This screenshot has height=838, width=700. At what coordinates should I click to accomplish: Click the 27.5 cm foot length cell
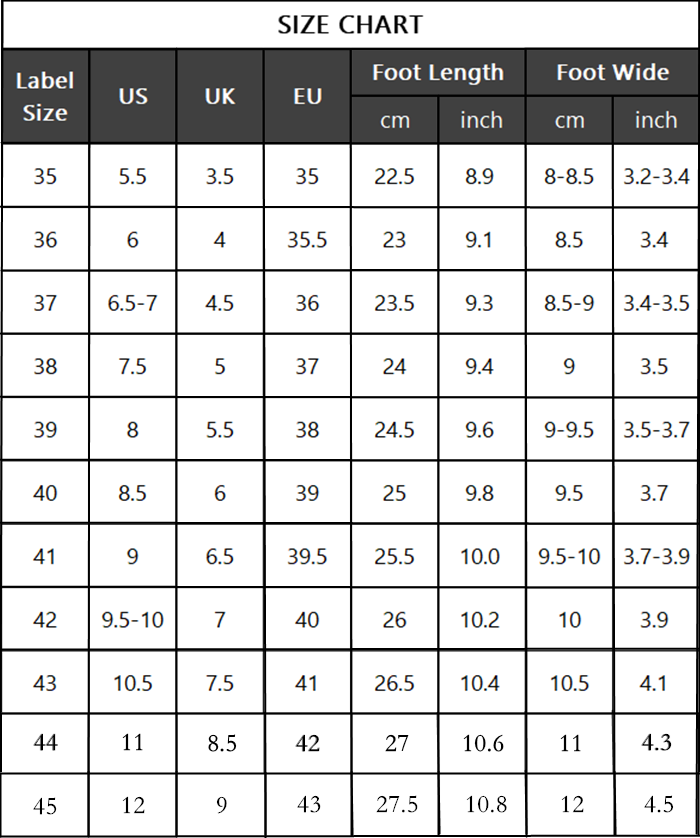pyautogui.click(x=395, y=805)
